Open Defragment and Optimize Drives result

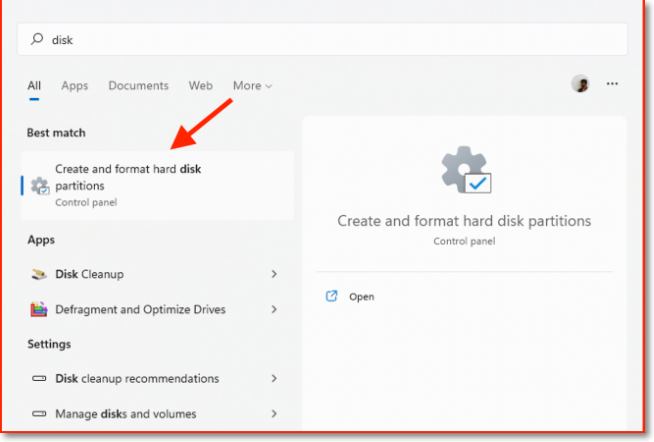pos(154,309)
